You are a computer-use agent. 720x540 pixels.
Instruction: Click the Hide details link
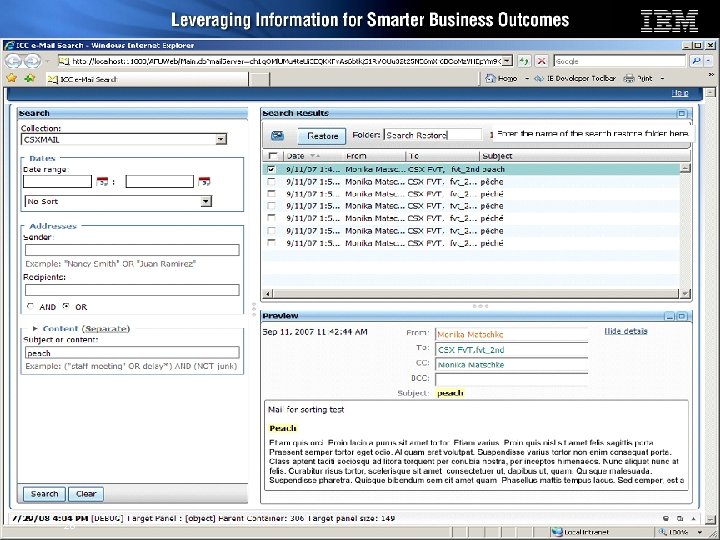coord(626,331)
